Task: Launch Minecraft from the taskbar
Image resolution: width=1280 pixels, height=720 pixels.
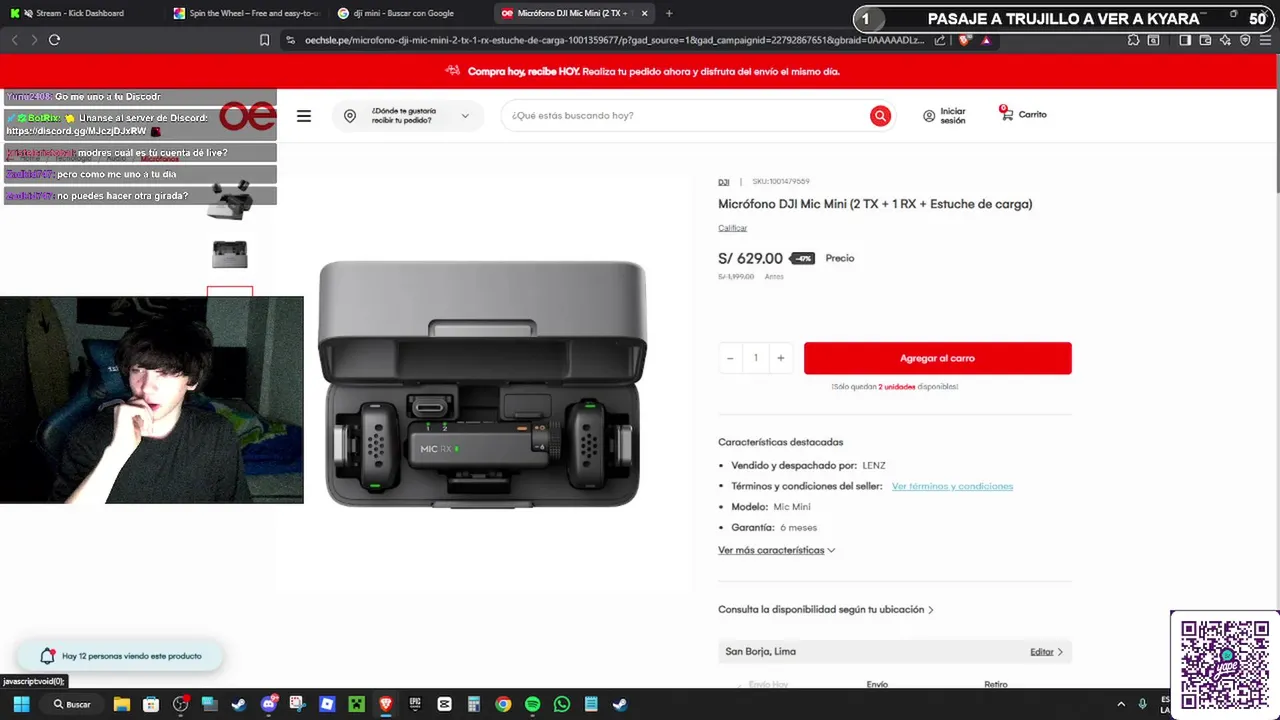Action: click(356, 704)
